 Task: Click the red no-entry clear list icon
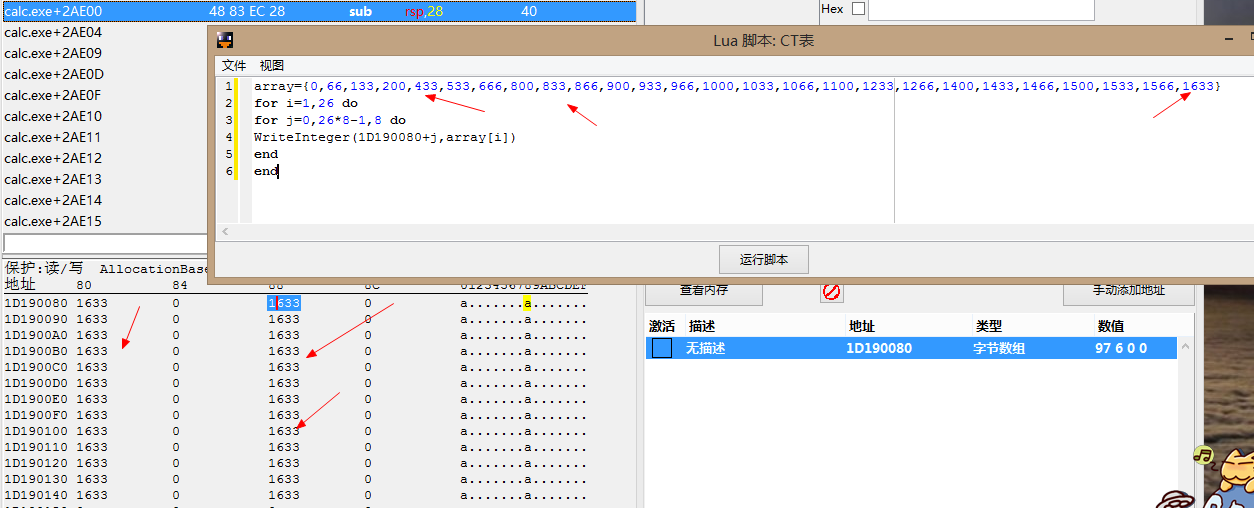point(832,291)
